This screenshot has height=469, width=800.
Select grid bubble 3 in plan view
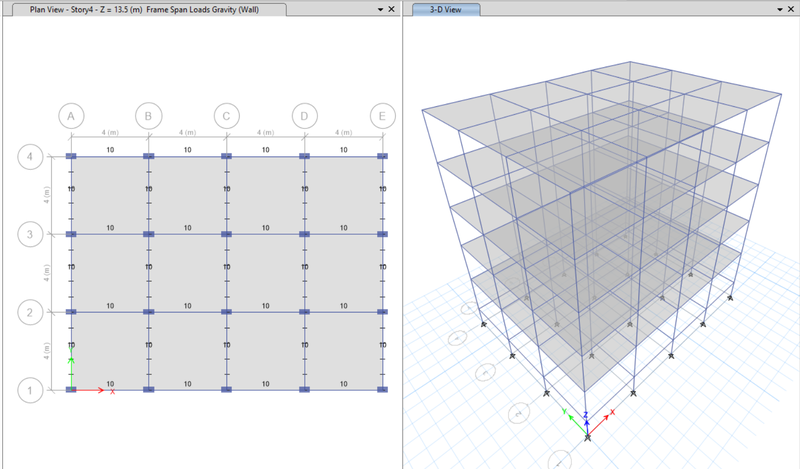pyautogui.click(x=30, y=234)
